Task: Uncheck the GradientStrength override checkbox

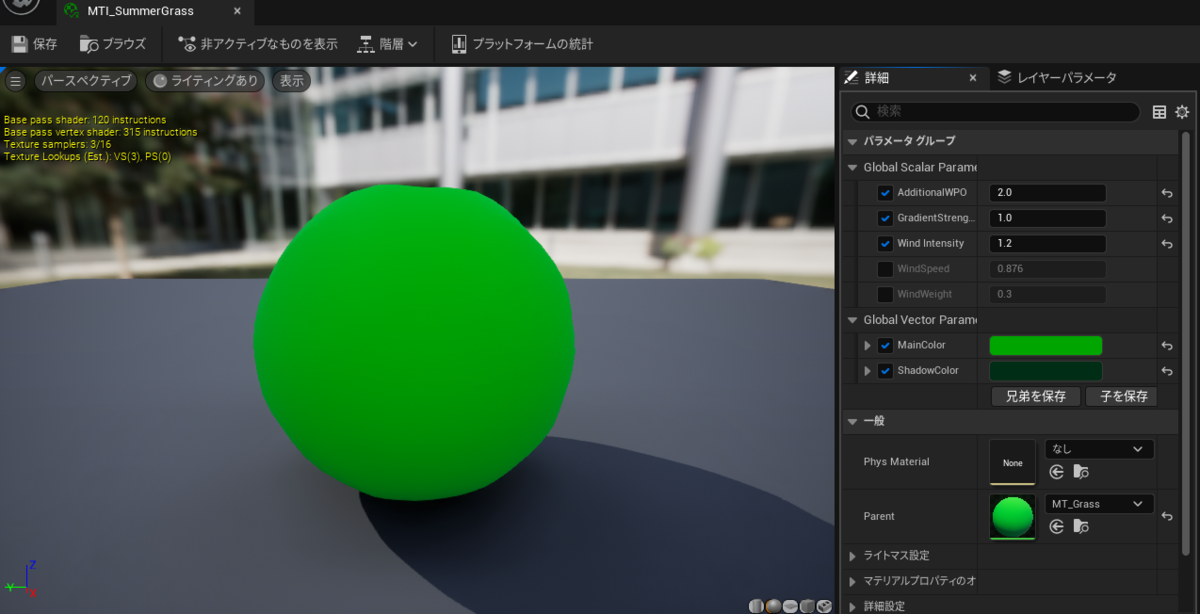Action: 885,218
